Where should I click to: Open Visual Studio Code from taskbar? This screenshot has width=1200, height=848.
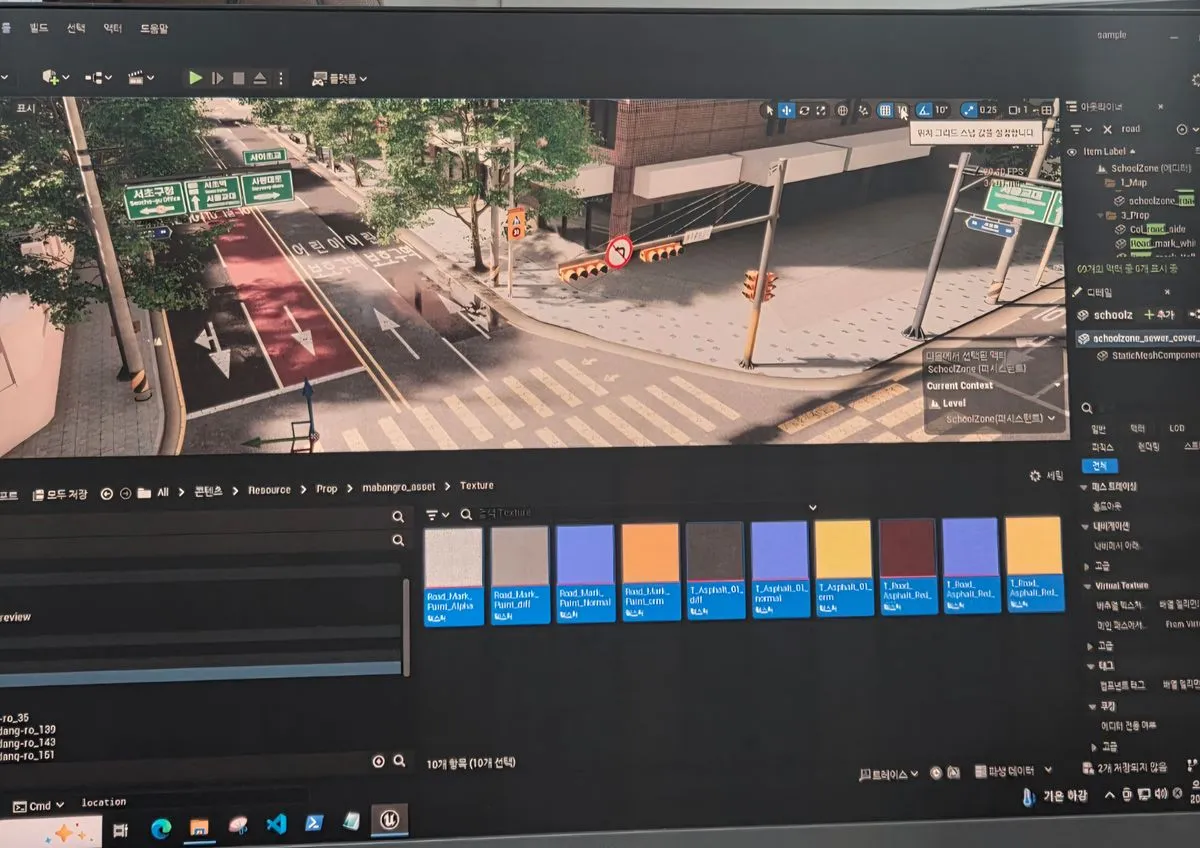pyautogui.click(x=276, y=825)
